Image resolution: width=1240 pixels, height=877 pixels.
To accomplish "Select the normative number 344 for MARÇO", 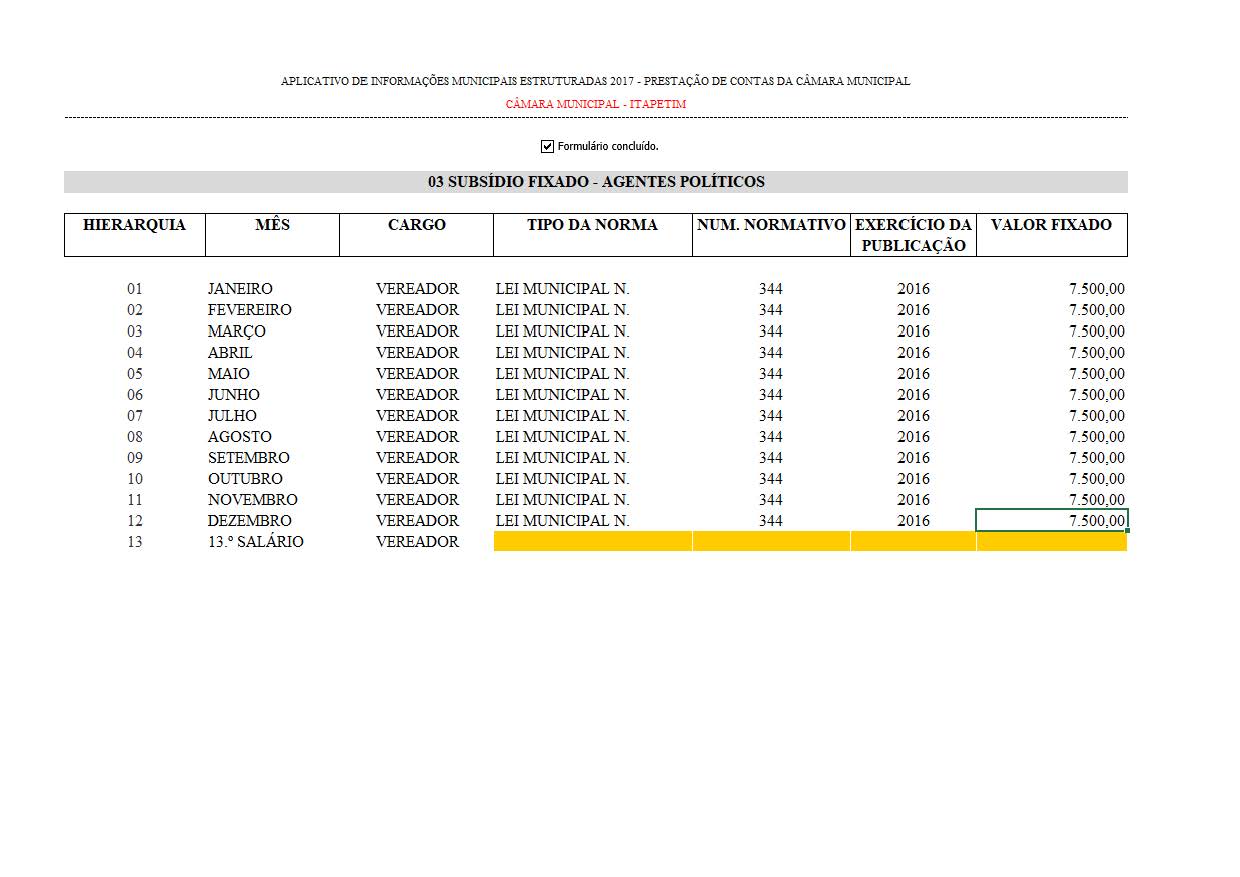I will pyautogui.click(x=771, y=330).
